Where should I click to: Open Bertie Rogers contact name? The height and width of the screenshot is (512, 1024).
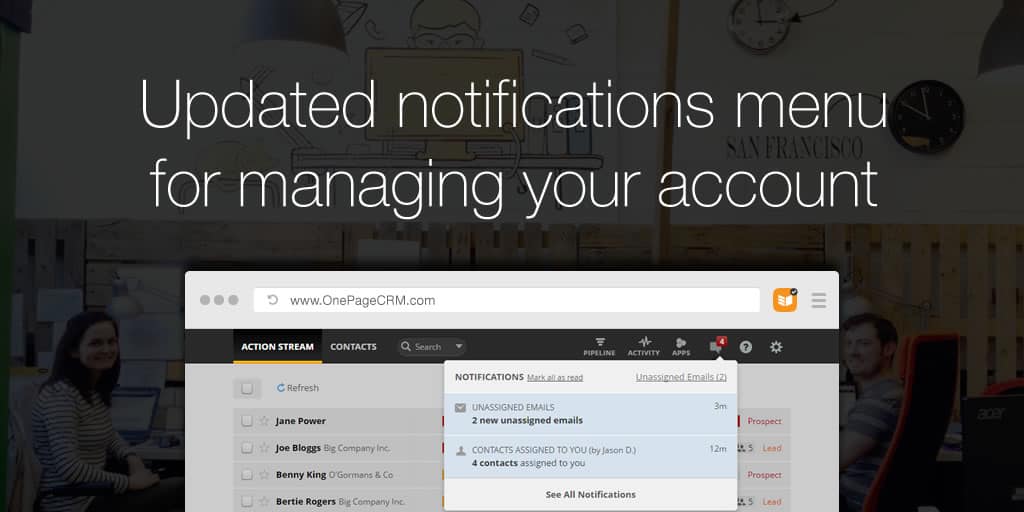[306, 502]
